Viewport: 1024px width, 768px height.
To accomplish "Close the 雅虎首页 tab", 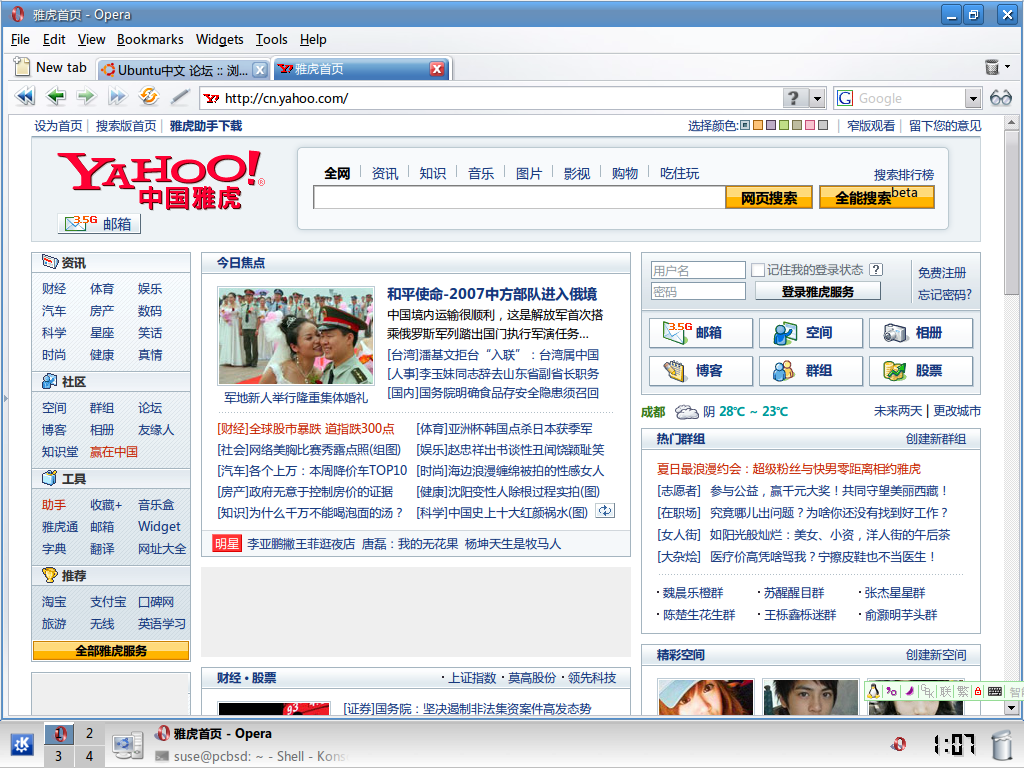I will click(x=438, y=69).
